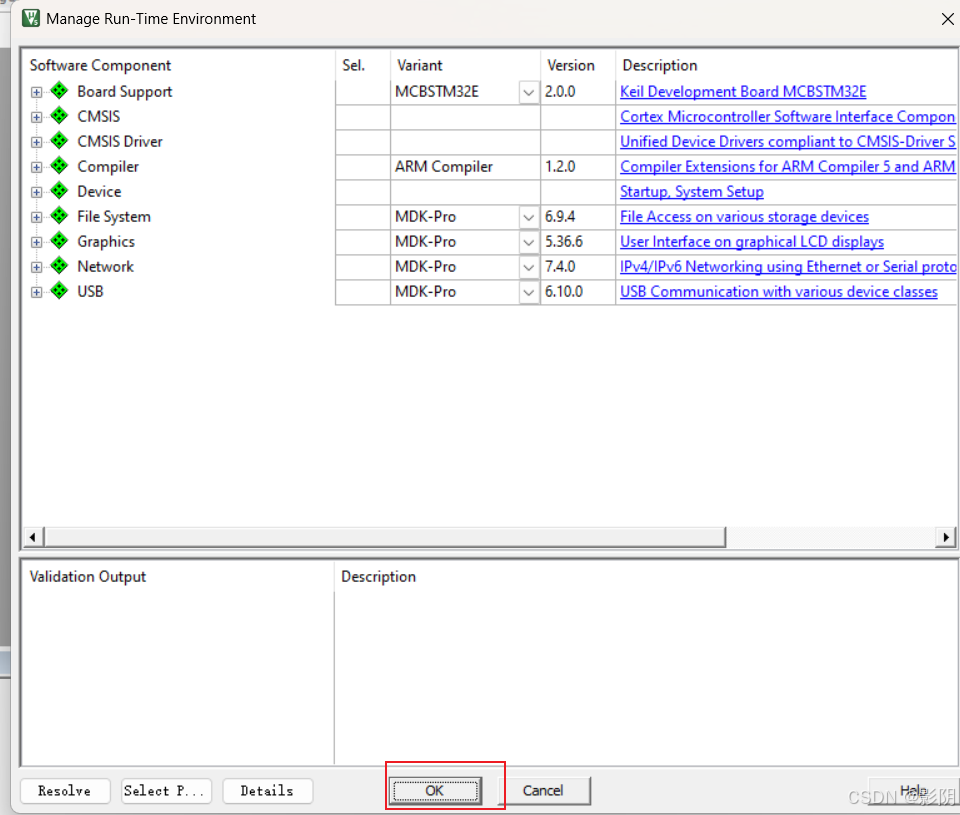Click the ARM Compiler variant cell

[x=465, y=167]
